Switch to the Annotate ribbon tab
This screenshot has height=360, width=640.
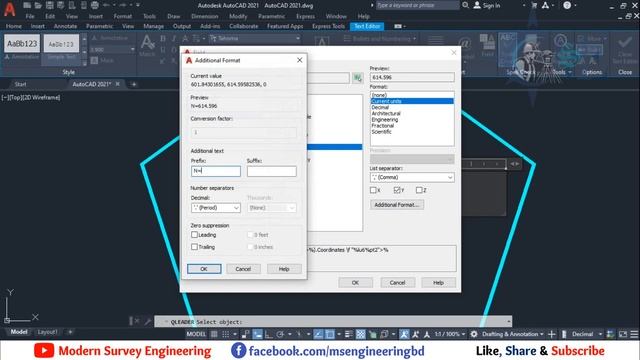click(x=65, y=26)
